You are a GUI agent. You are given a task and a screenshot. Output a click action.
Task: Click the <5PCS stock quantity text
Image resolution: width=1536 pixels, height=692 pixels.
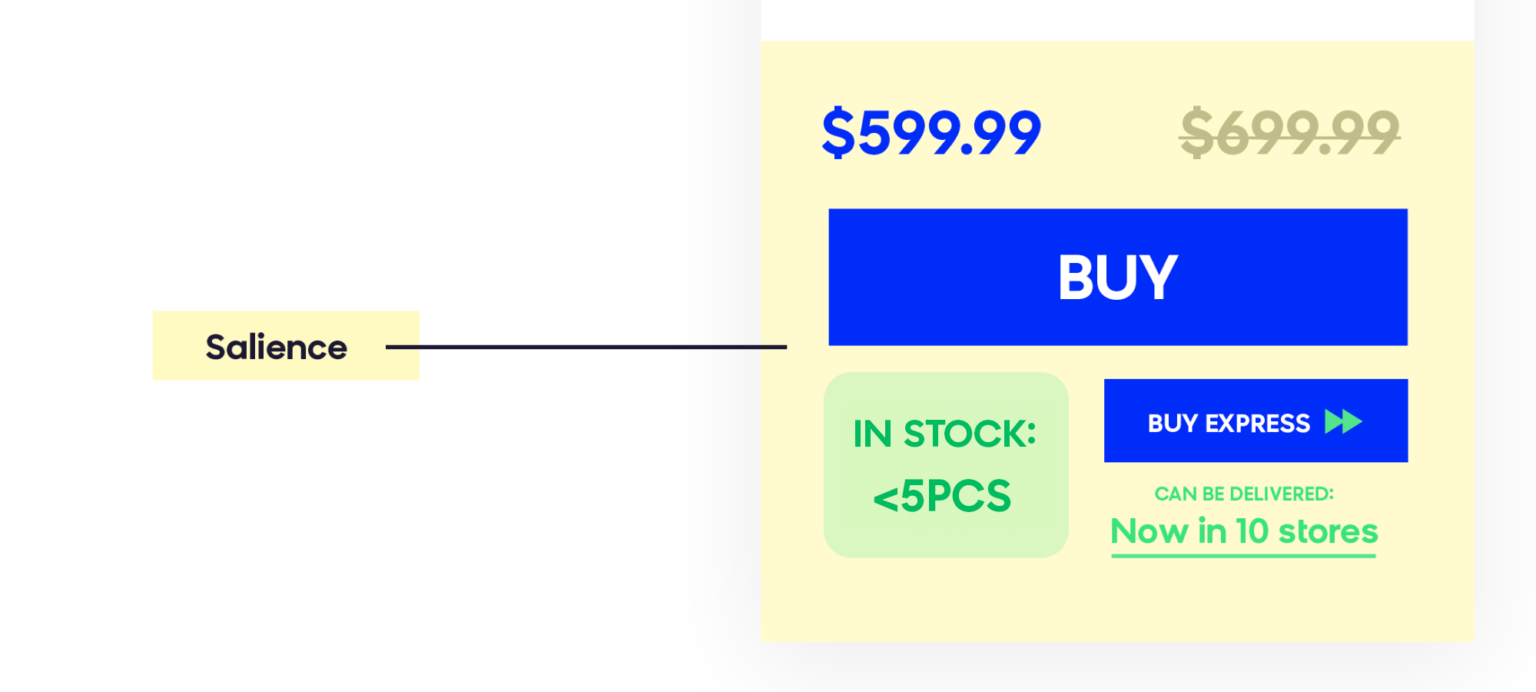[x=942, y=497]
